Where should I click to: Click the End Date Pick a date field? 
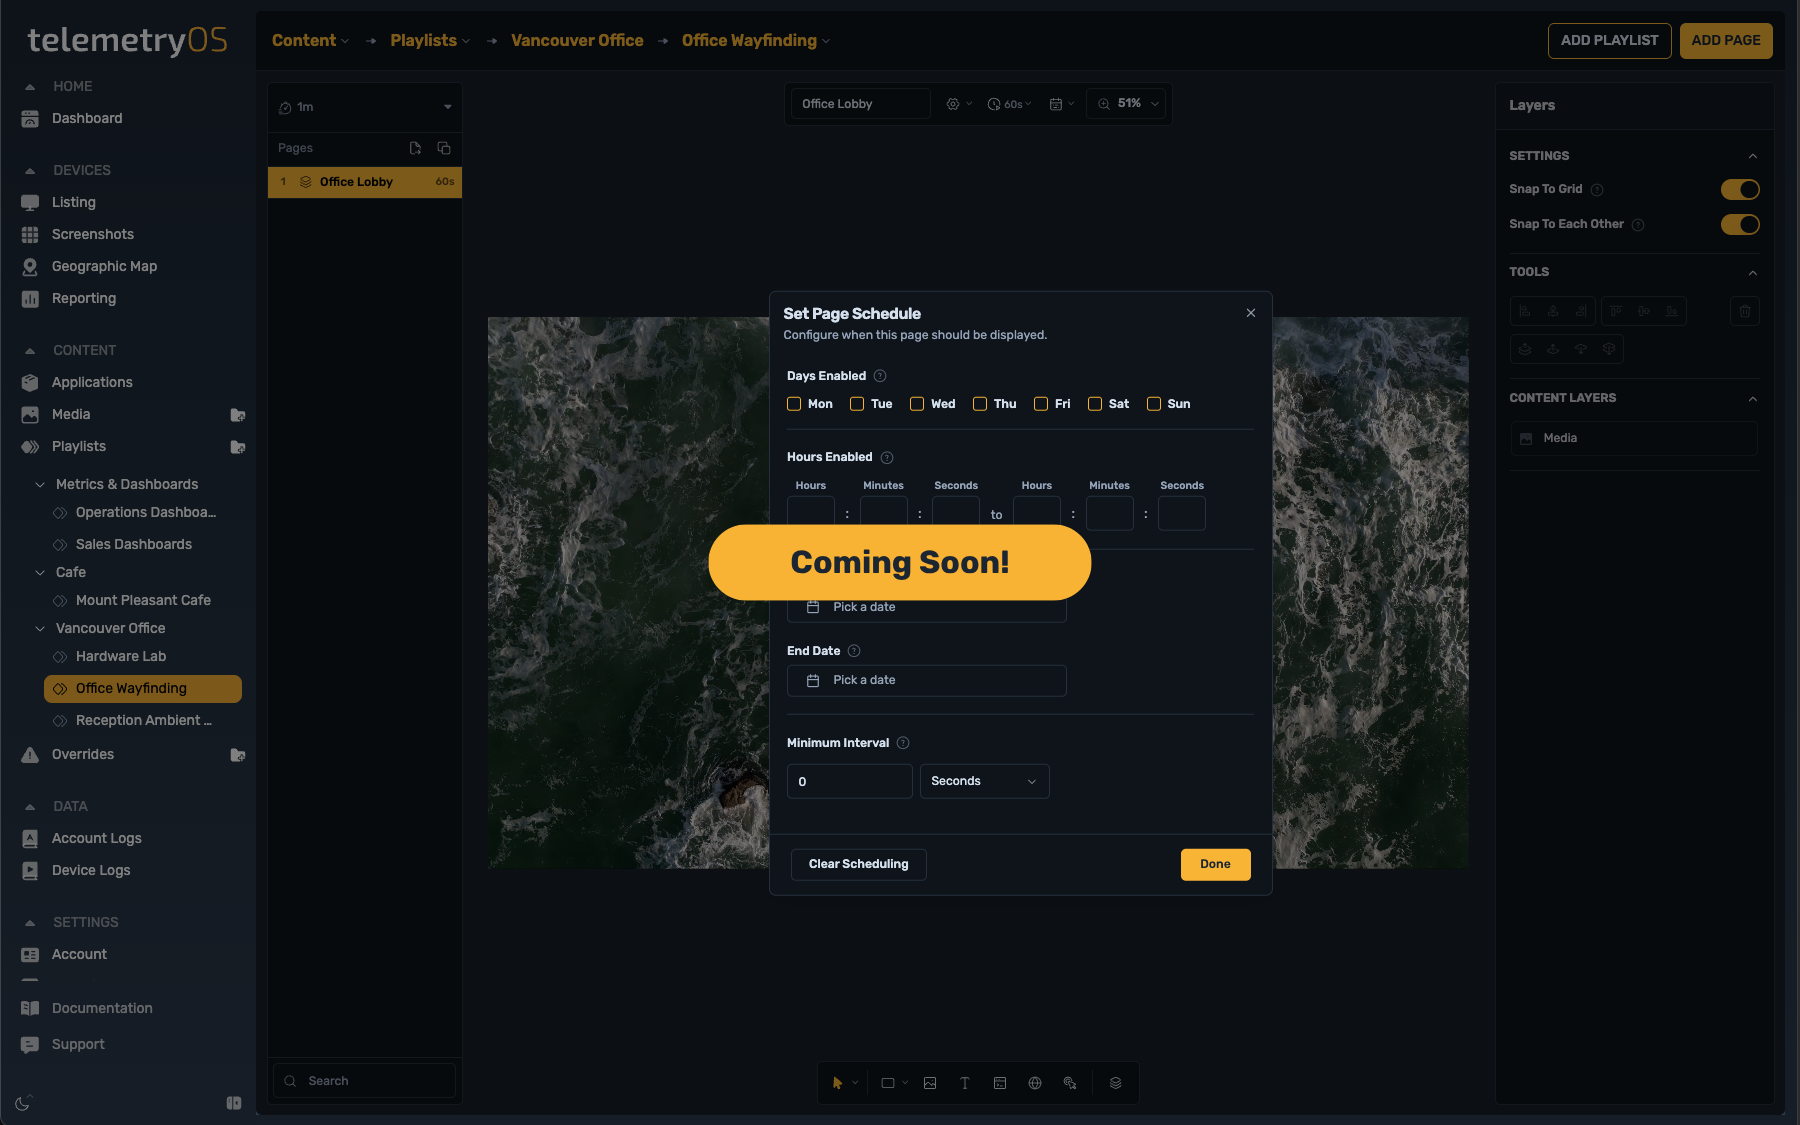[926, 680]
